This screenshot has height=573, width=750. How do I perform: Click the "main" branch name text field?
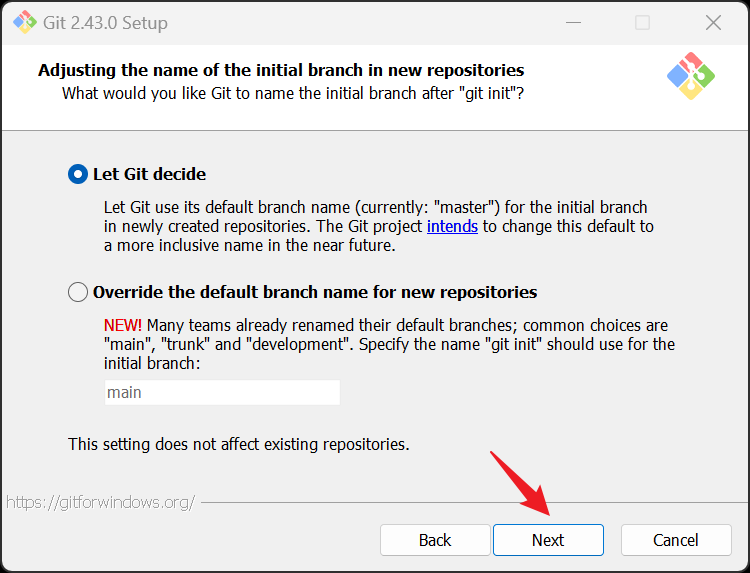222,392
